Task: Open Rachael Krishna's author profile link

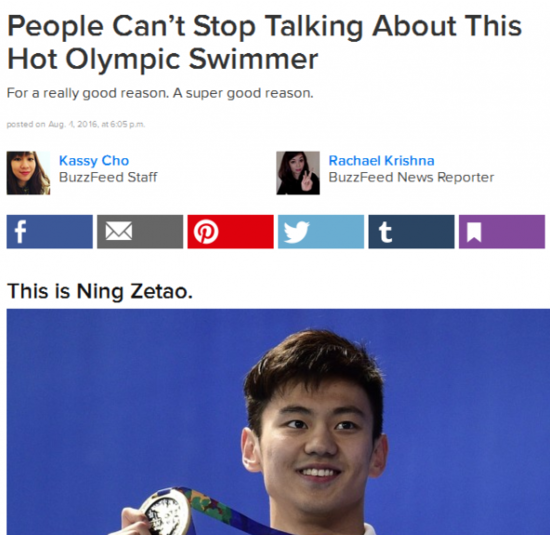Action: [x=381, y=161]
